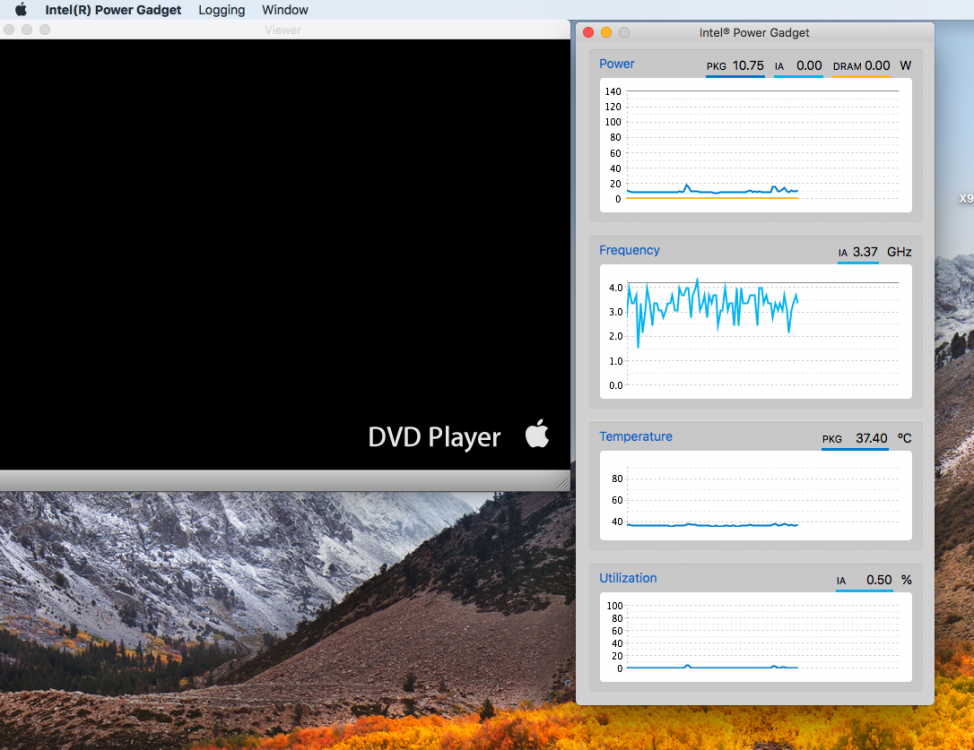Open the Apple menu
The image size is (974, 750).
tap(21, 9)
